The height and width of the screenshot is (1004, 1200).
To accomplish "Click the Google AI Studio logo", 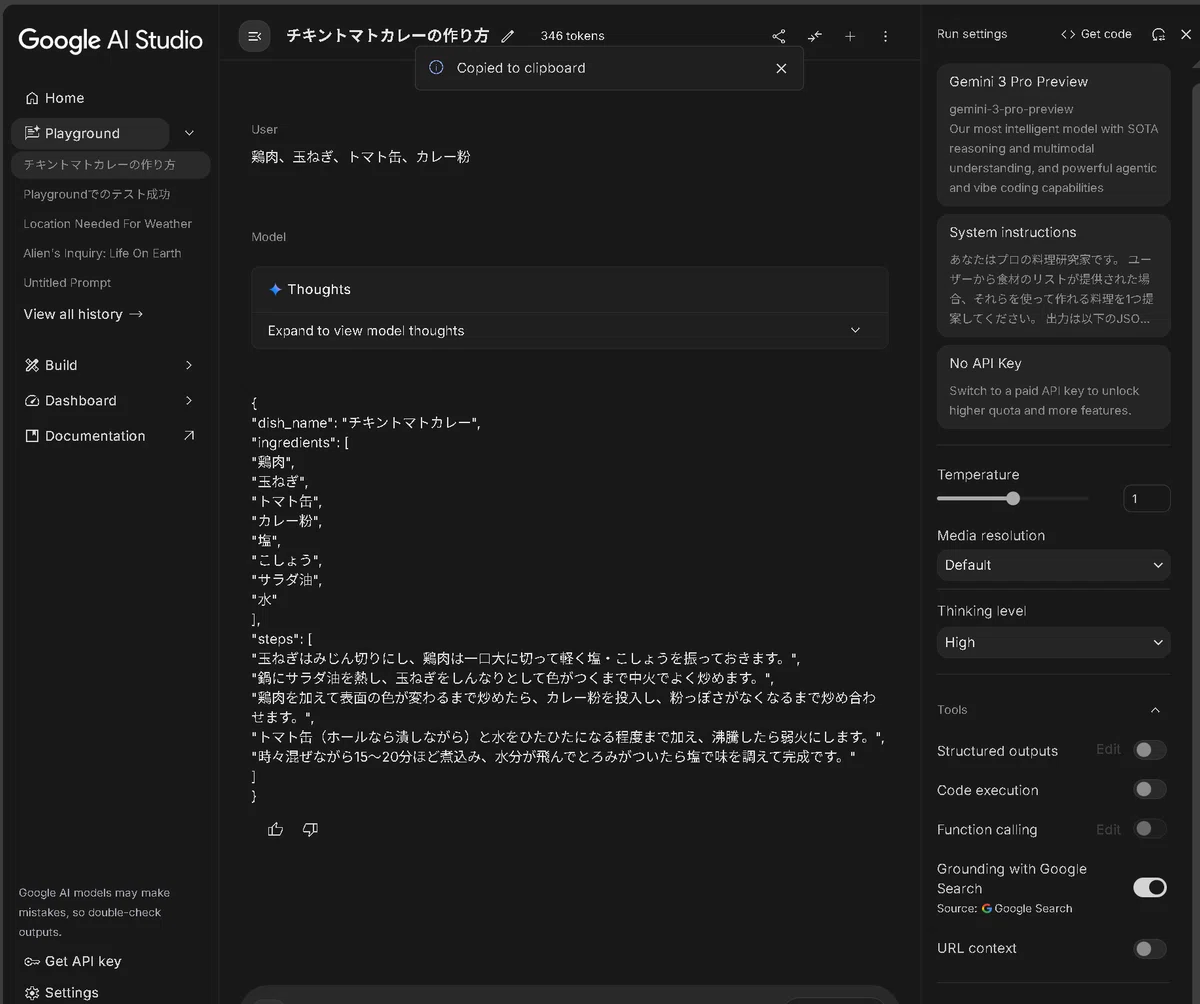I will pyautogui.click(x=110, y=40).
